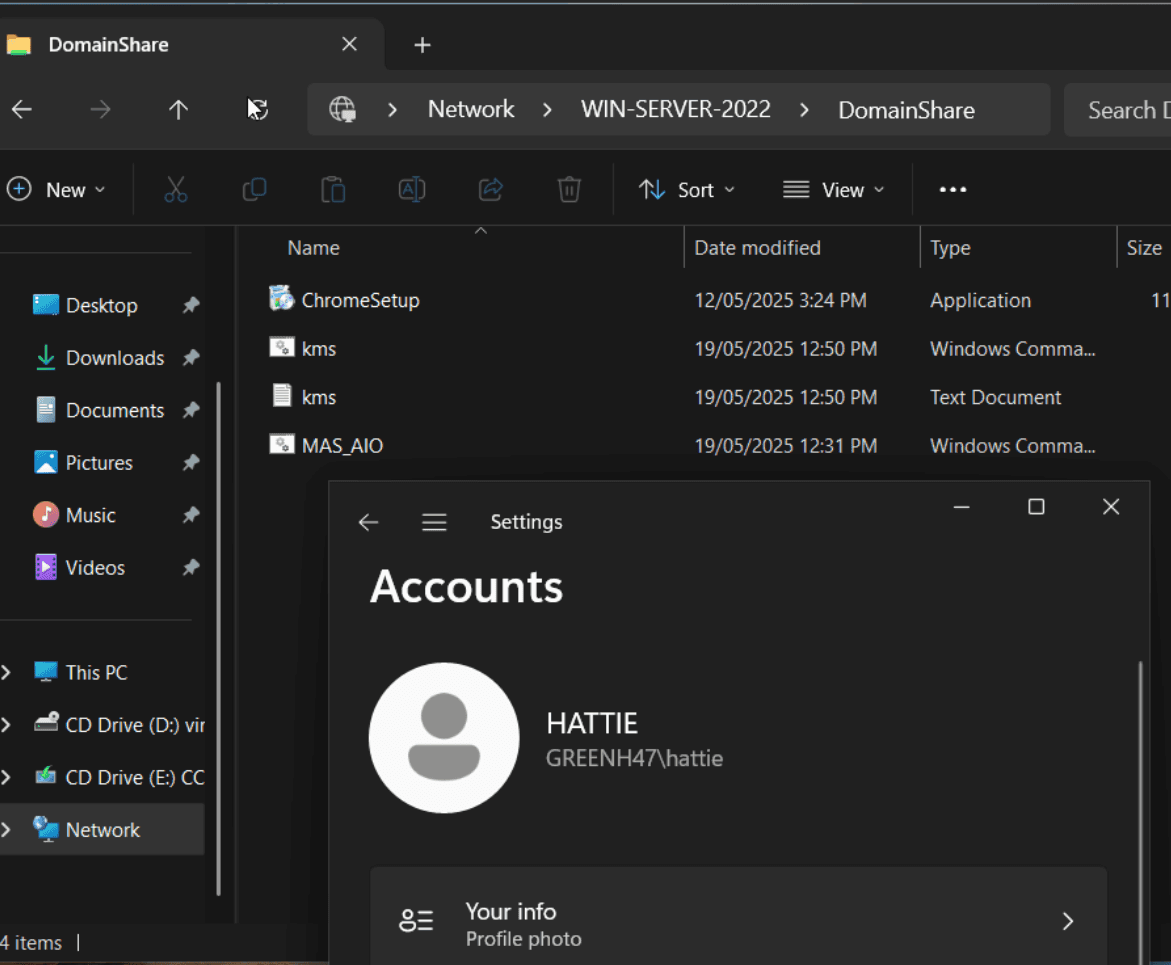
Task: Select CD Drive (E:) in navigation pane
Action: pyautogui.click(x=119, y=778)
